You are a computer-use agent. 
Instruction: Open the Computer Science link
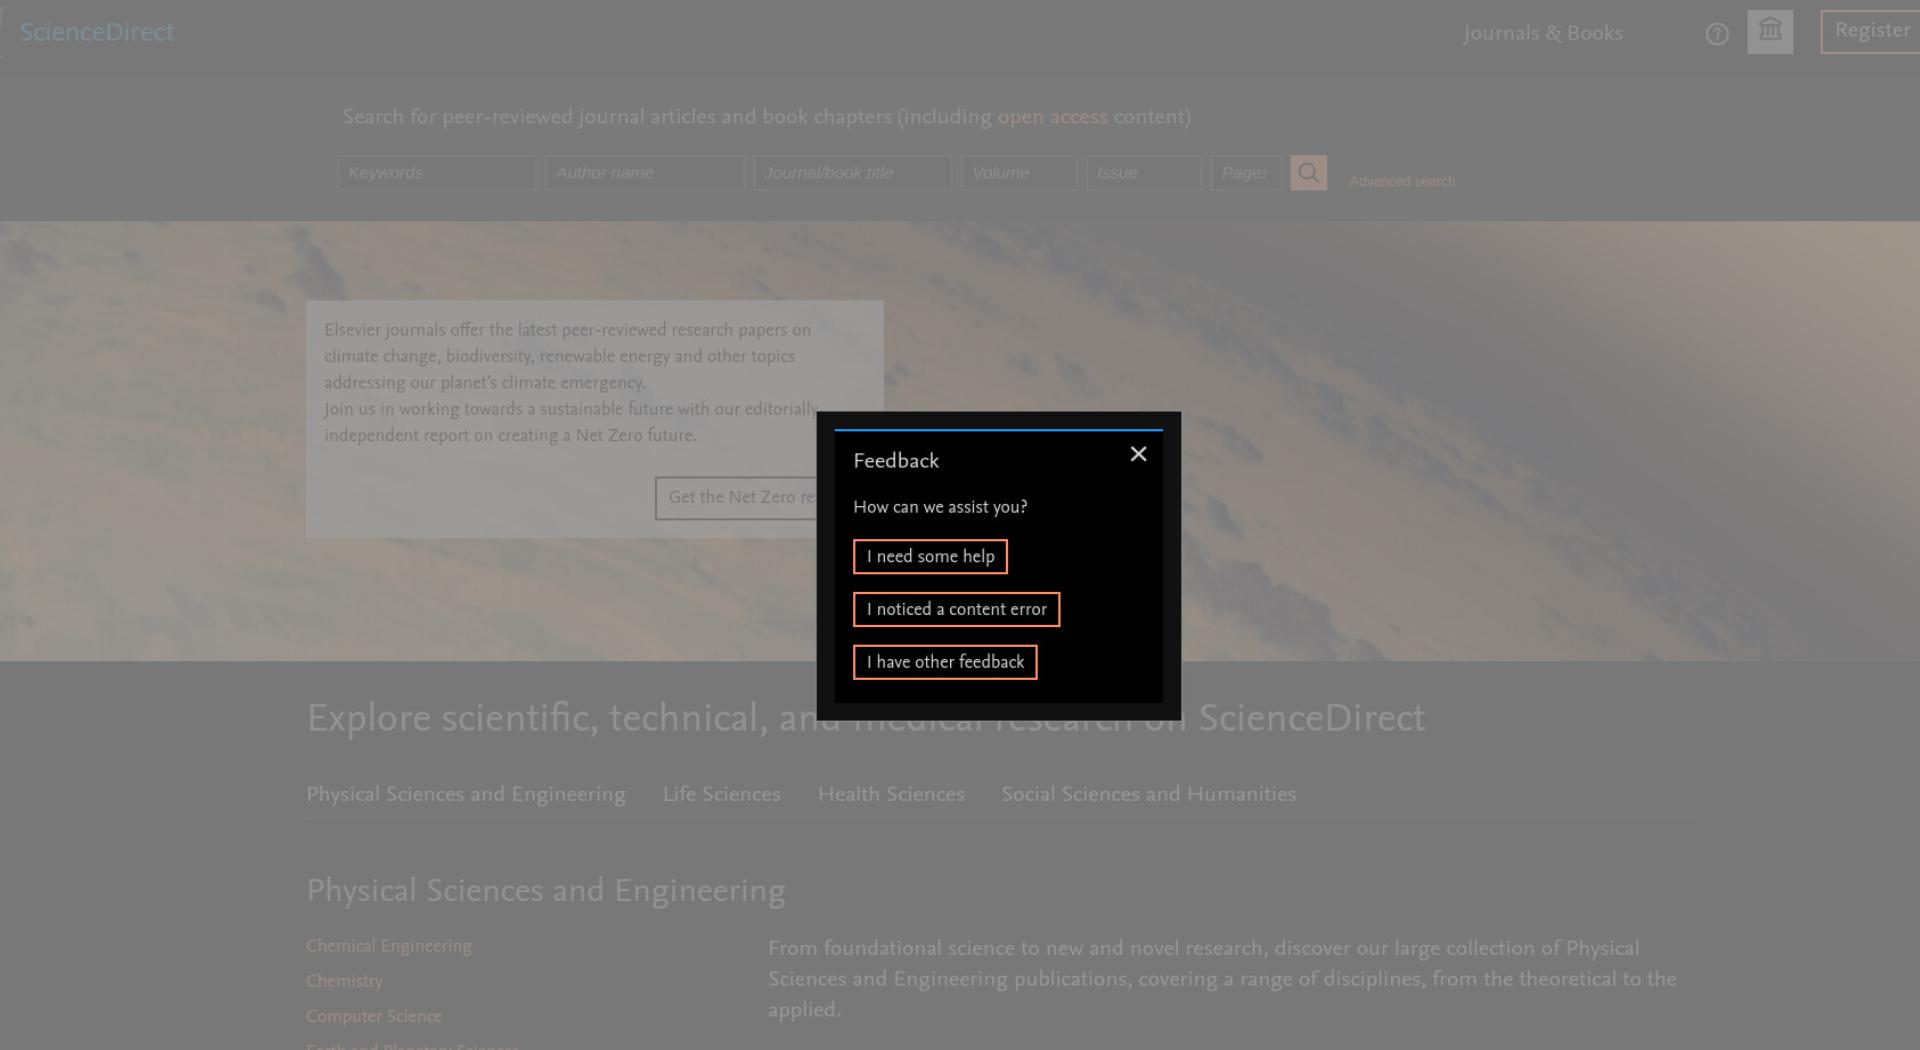tap(374, 1016)
